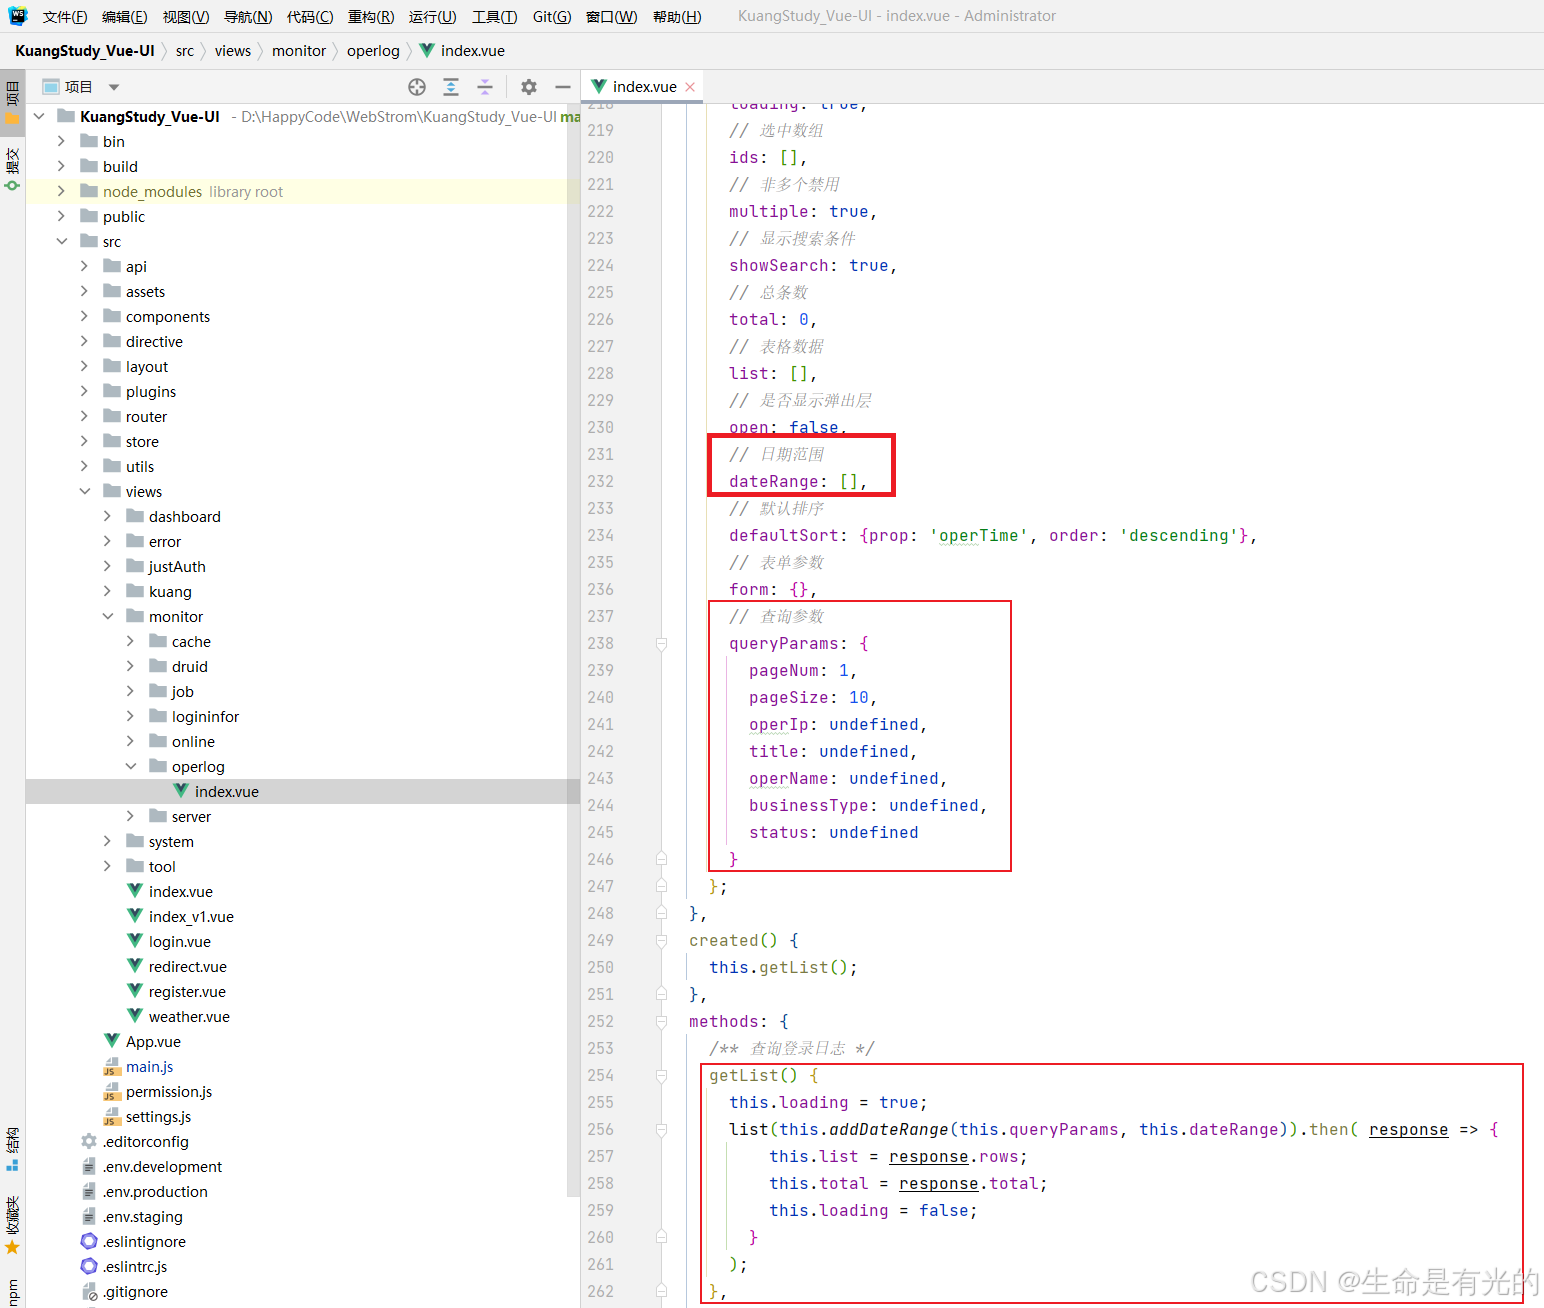
Task: Select the App.vue file in src
Action: 142,1042
